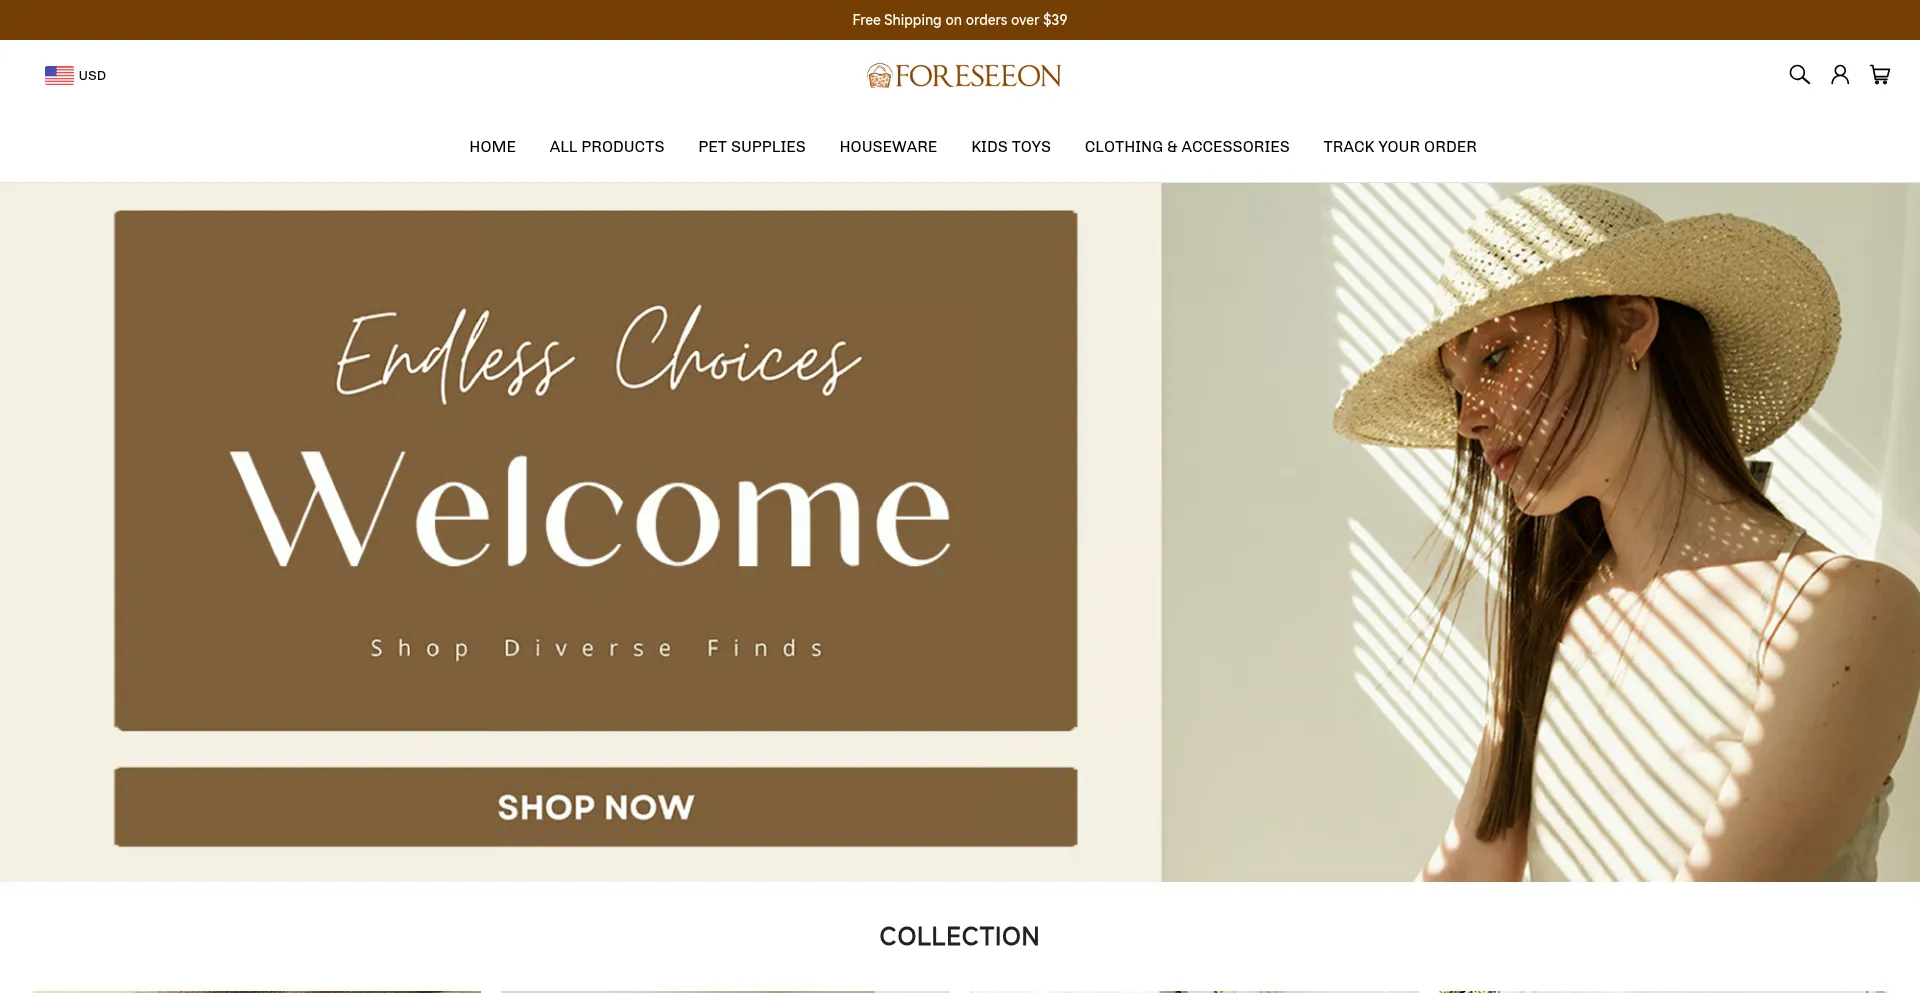The height and width of the screenshot is (993, 1920).
Task: Click TRACK YOUR ORDER link
Action: [1400, 147]
